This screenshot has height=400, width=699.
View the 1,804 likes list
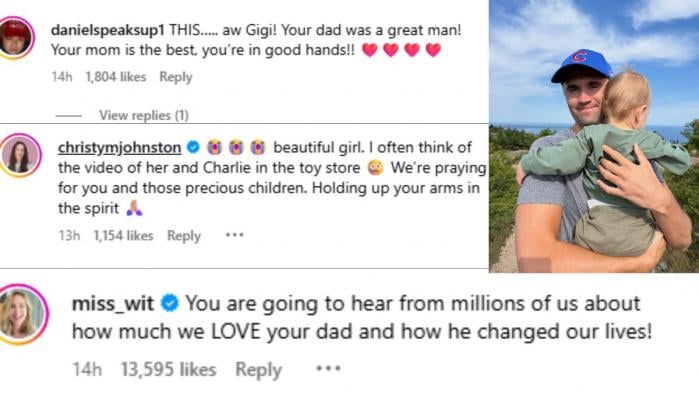116,77
